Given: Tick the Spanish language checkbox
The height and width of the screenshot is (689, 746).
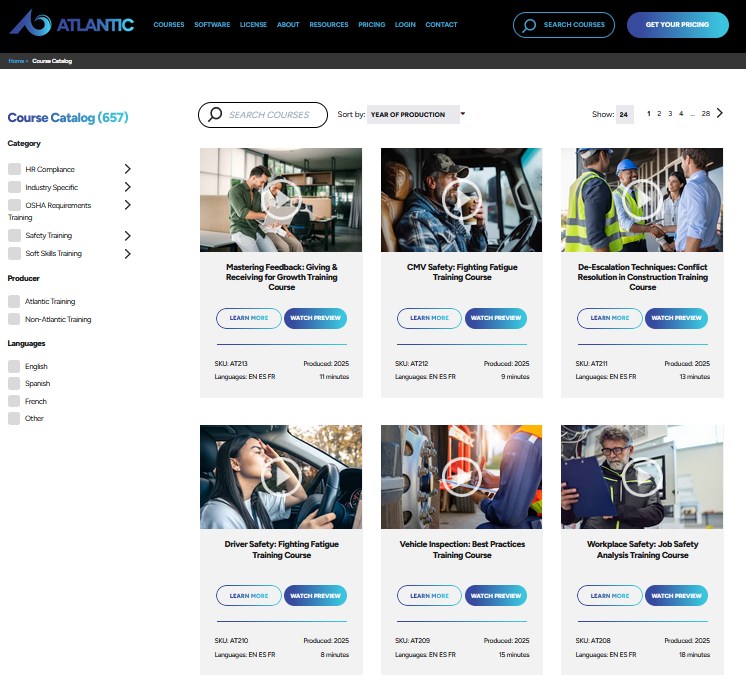Looking at the screenshot, I should (x=14, y=384).
